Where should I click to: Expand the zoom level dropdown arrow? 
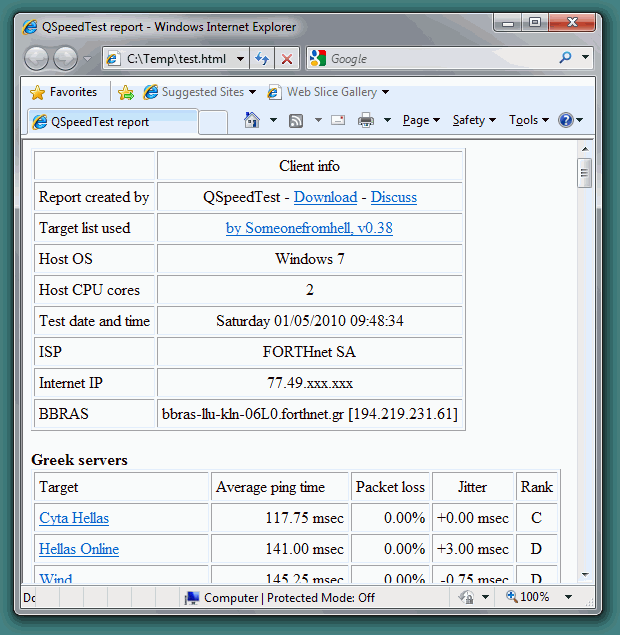tap(569, 597)
